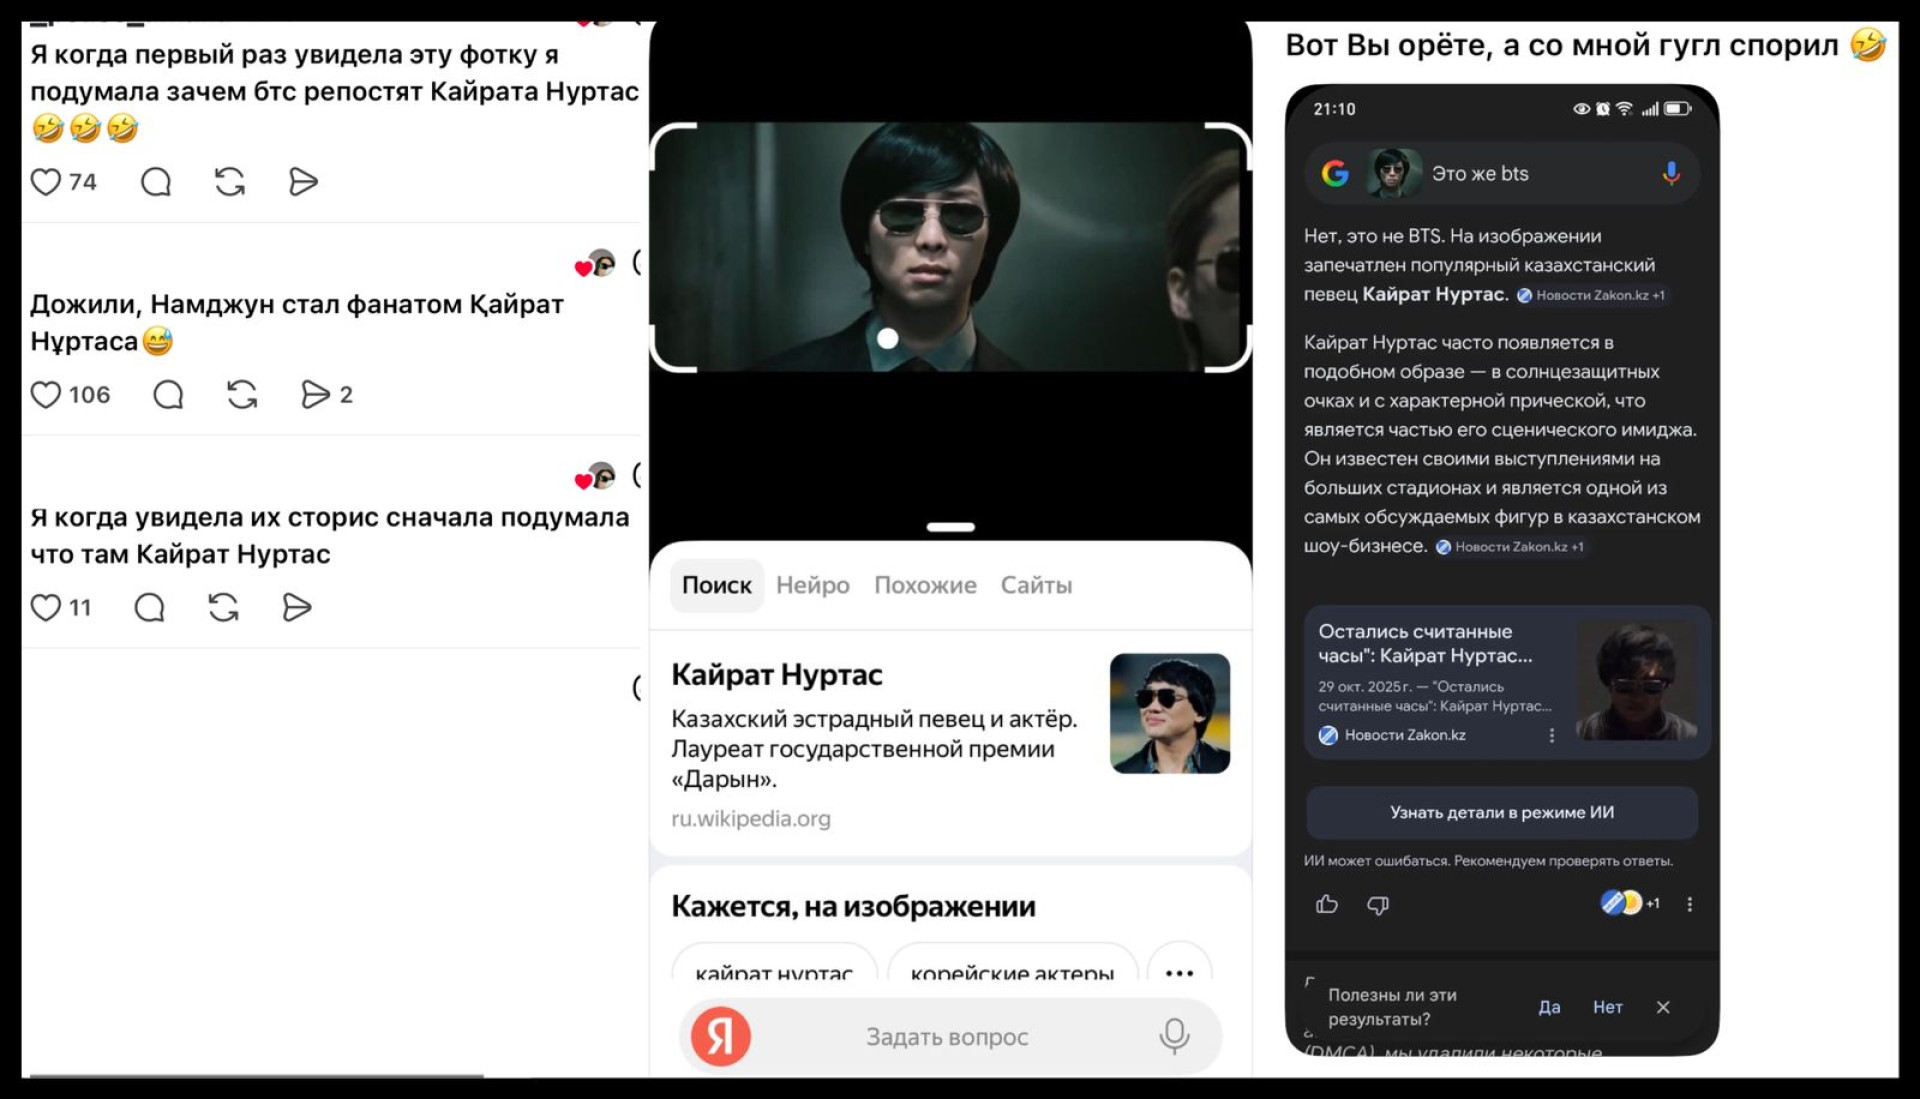The image size is (1920, 1099).
Task: Expand more suggestion chips with three dots
Action: (1179, 972)
